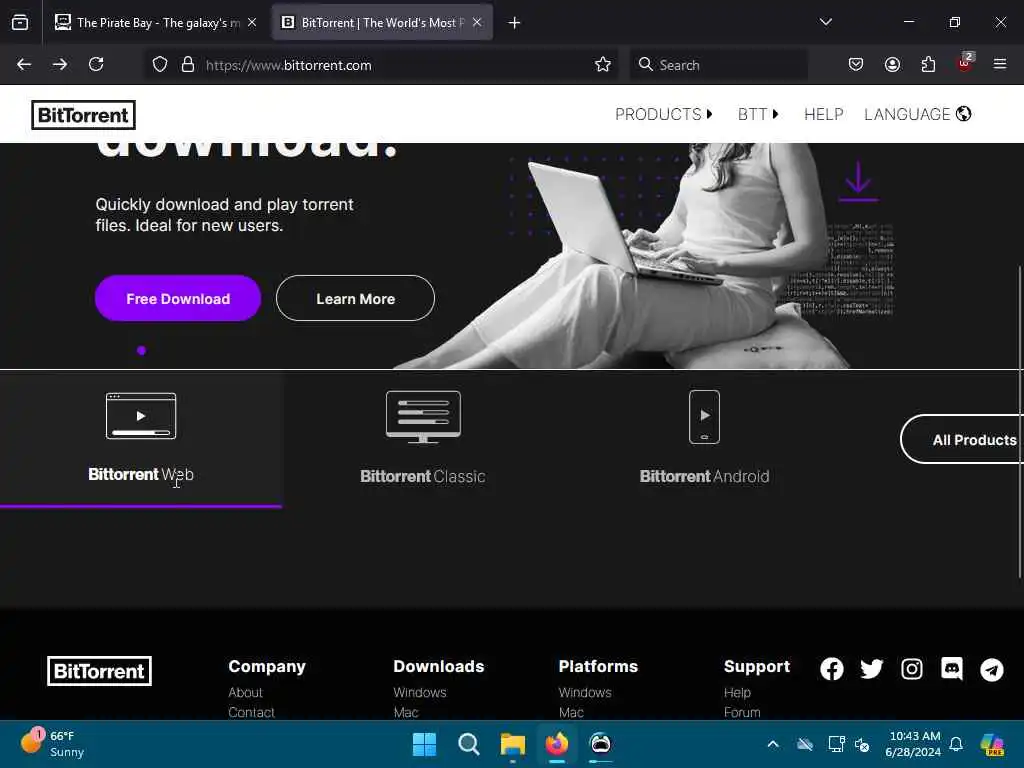Open a new browser tab
Image resolution: width=1024 pixels, height=768 pixels.
click(x=515, y=23)
